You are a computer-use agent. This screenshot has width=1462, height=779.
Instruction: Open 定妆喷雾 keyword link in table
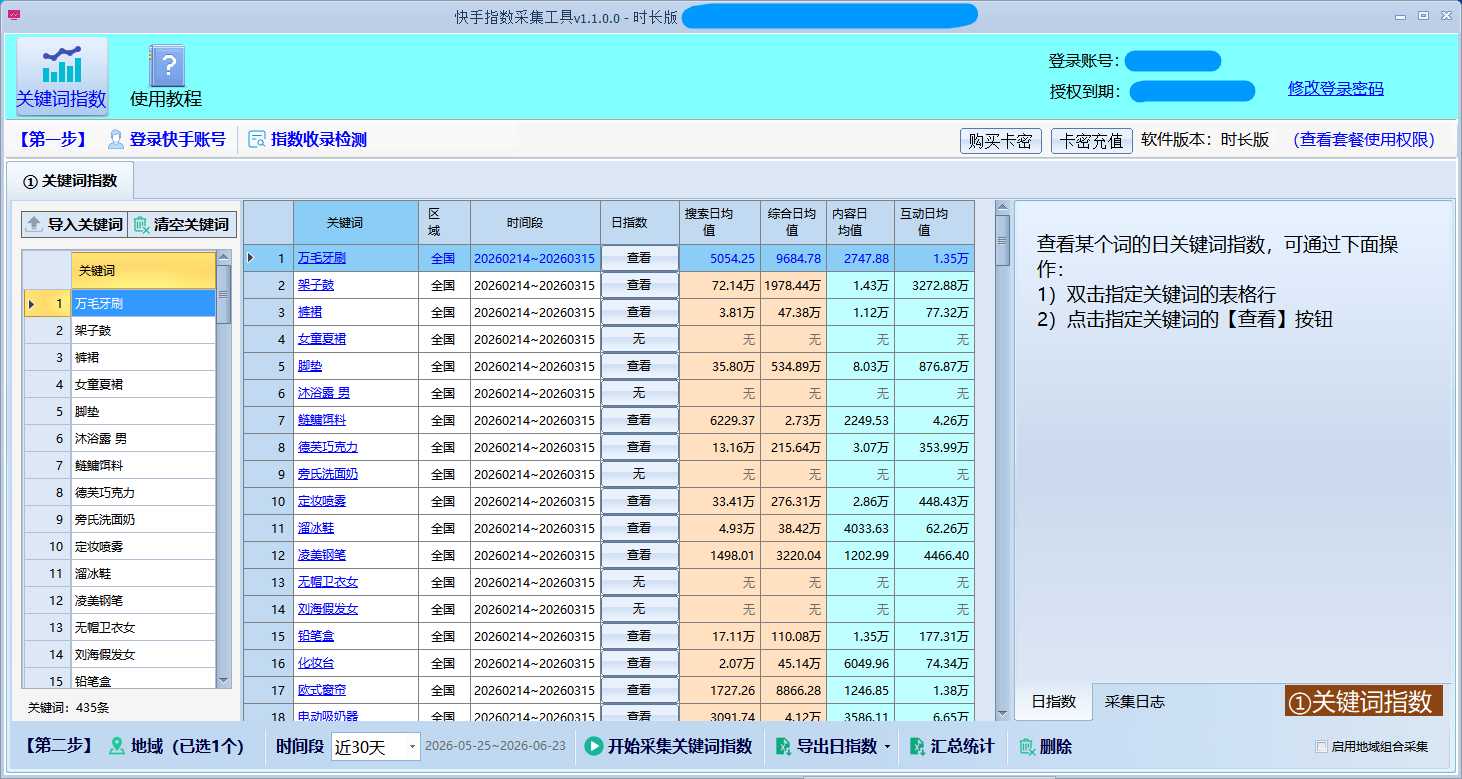coord(321,501)
